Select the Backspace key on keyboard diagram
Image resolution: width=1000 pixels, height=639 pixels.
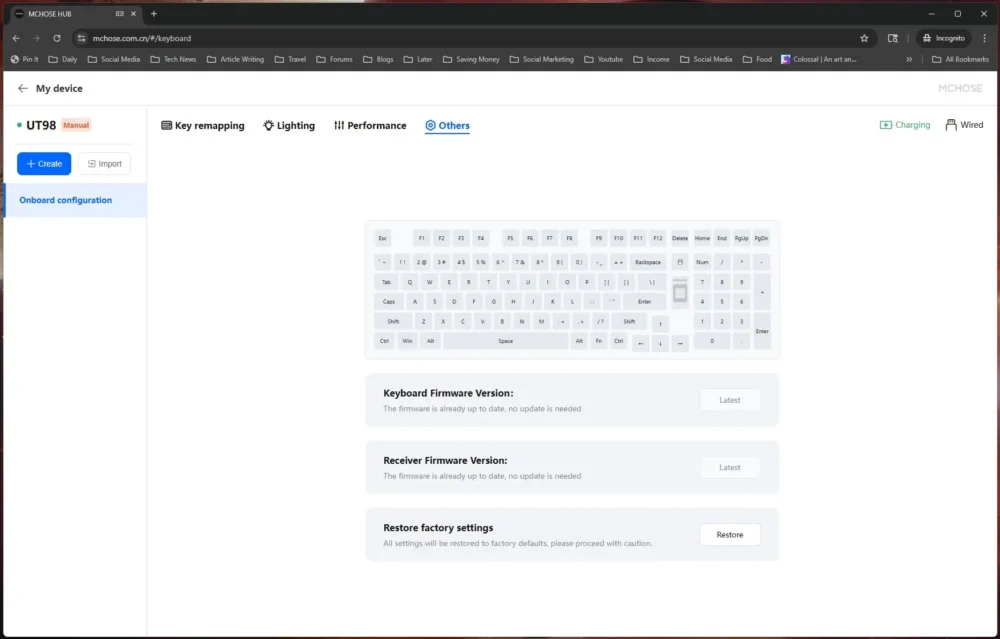coord(647,262)
